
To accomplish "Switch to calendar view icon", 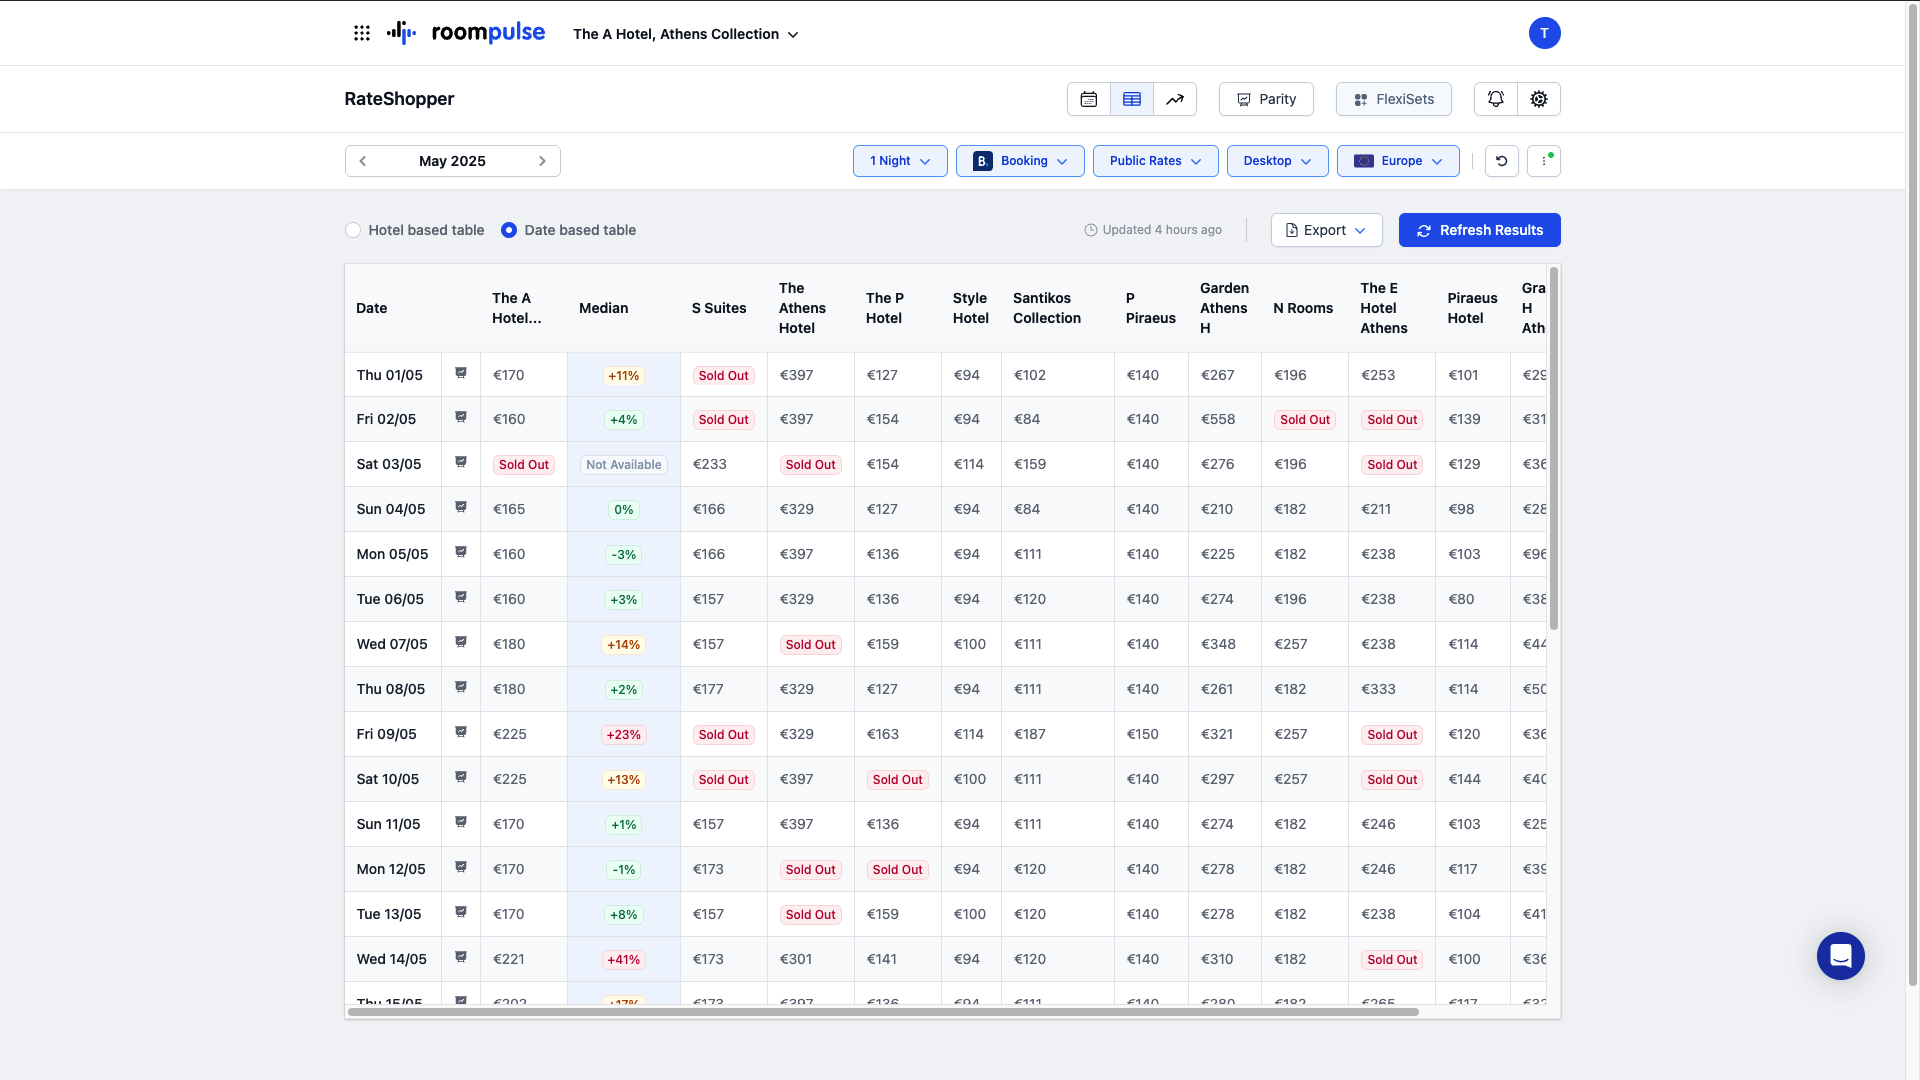I will tap(1089, 99).
